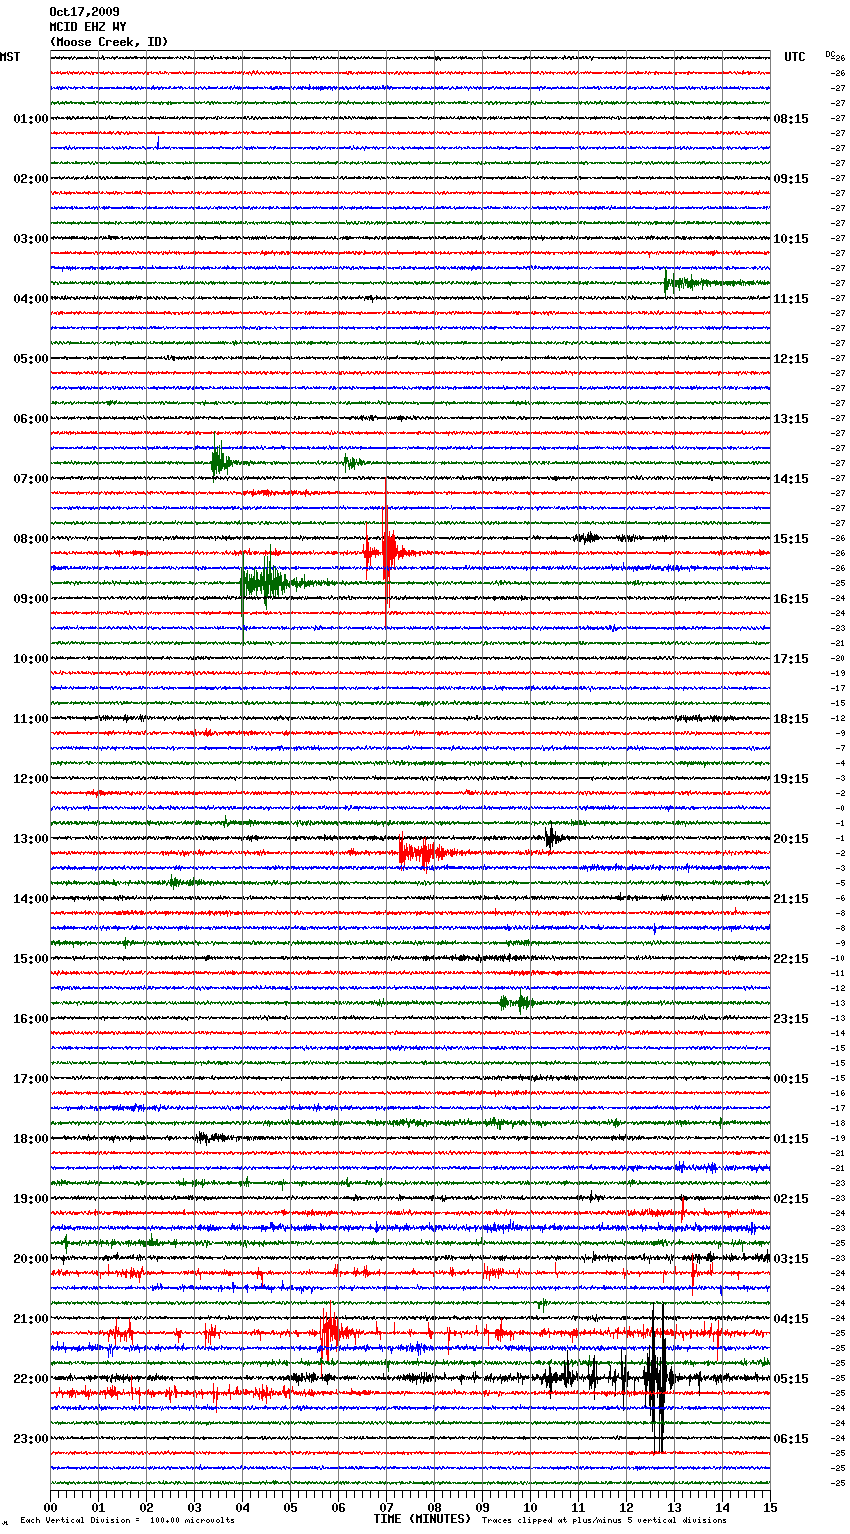Click the "Traces clipped at plus/minus 5 vertical divisions" note

click(x=604, y=1521)
